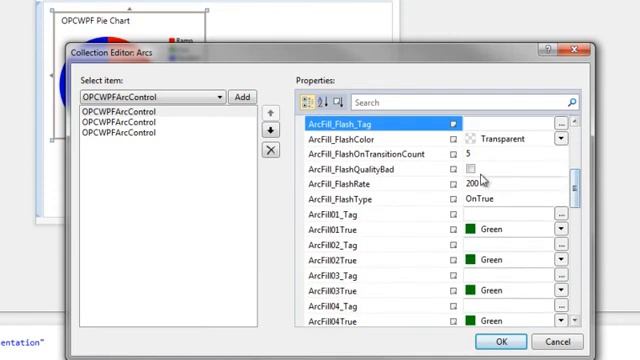This screenshot has width=640, height=360.
Task: Click ArcFill03True property marker square
Action: click(x=453, y=291)
